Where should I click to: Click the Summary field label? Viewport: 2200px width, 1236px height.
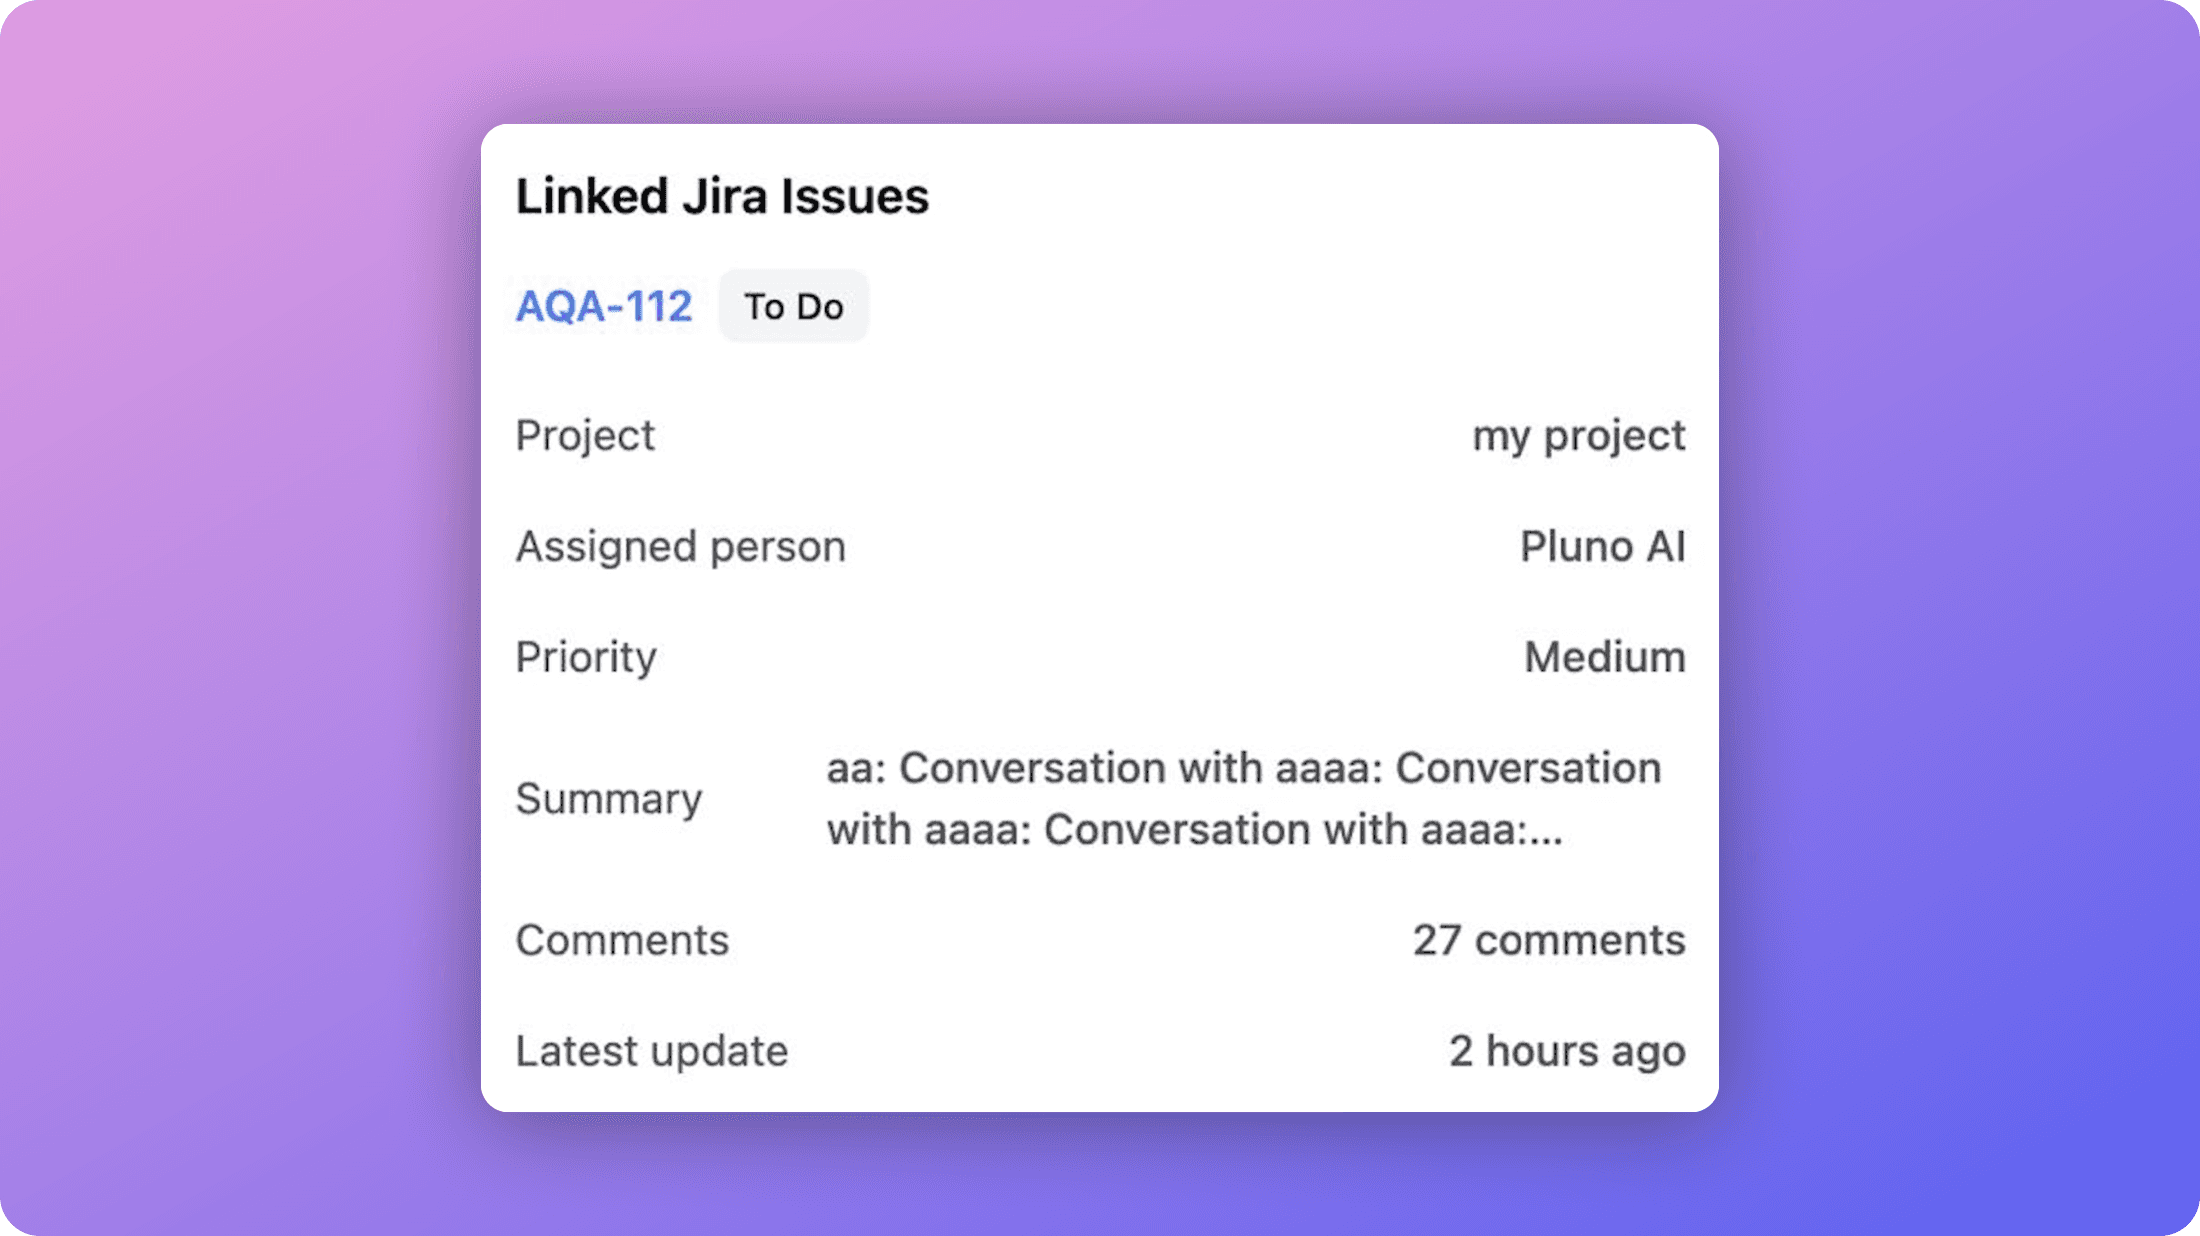coord(609,799)
